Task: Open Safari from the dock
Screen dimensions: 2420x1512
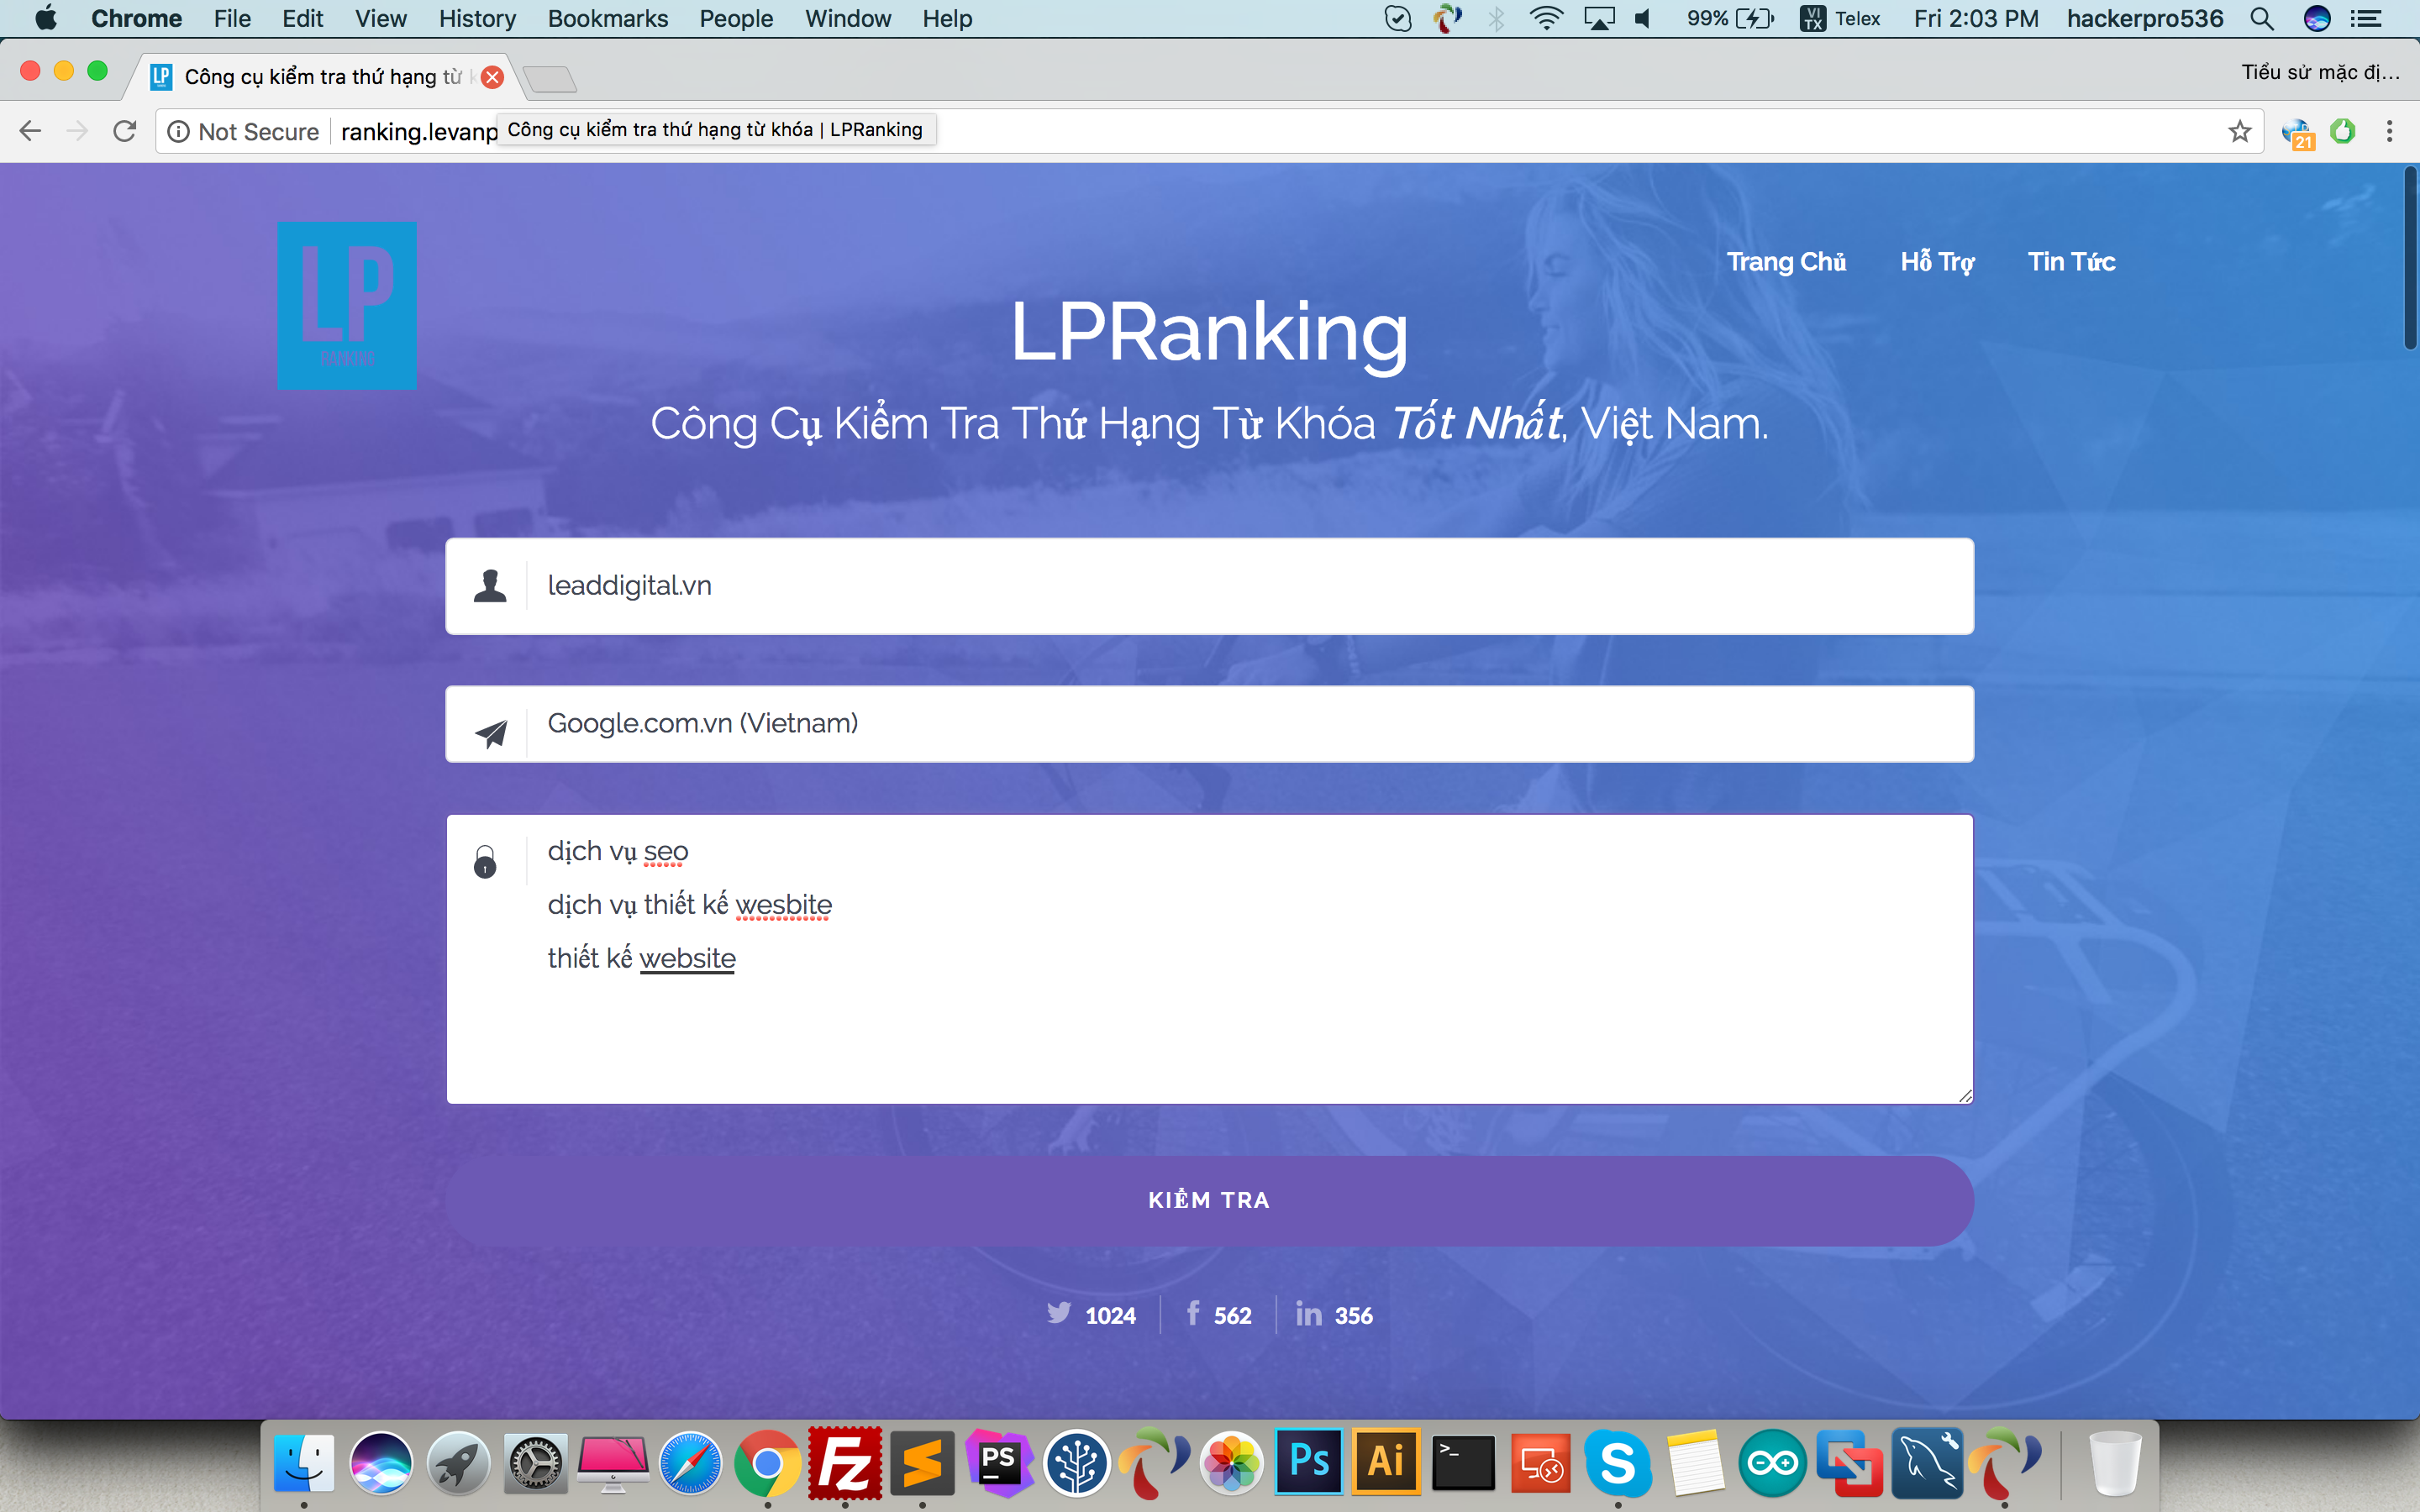Action: [x=690, y=1463]
